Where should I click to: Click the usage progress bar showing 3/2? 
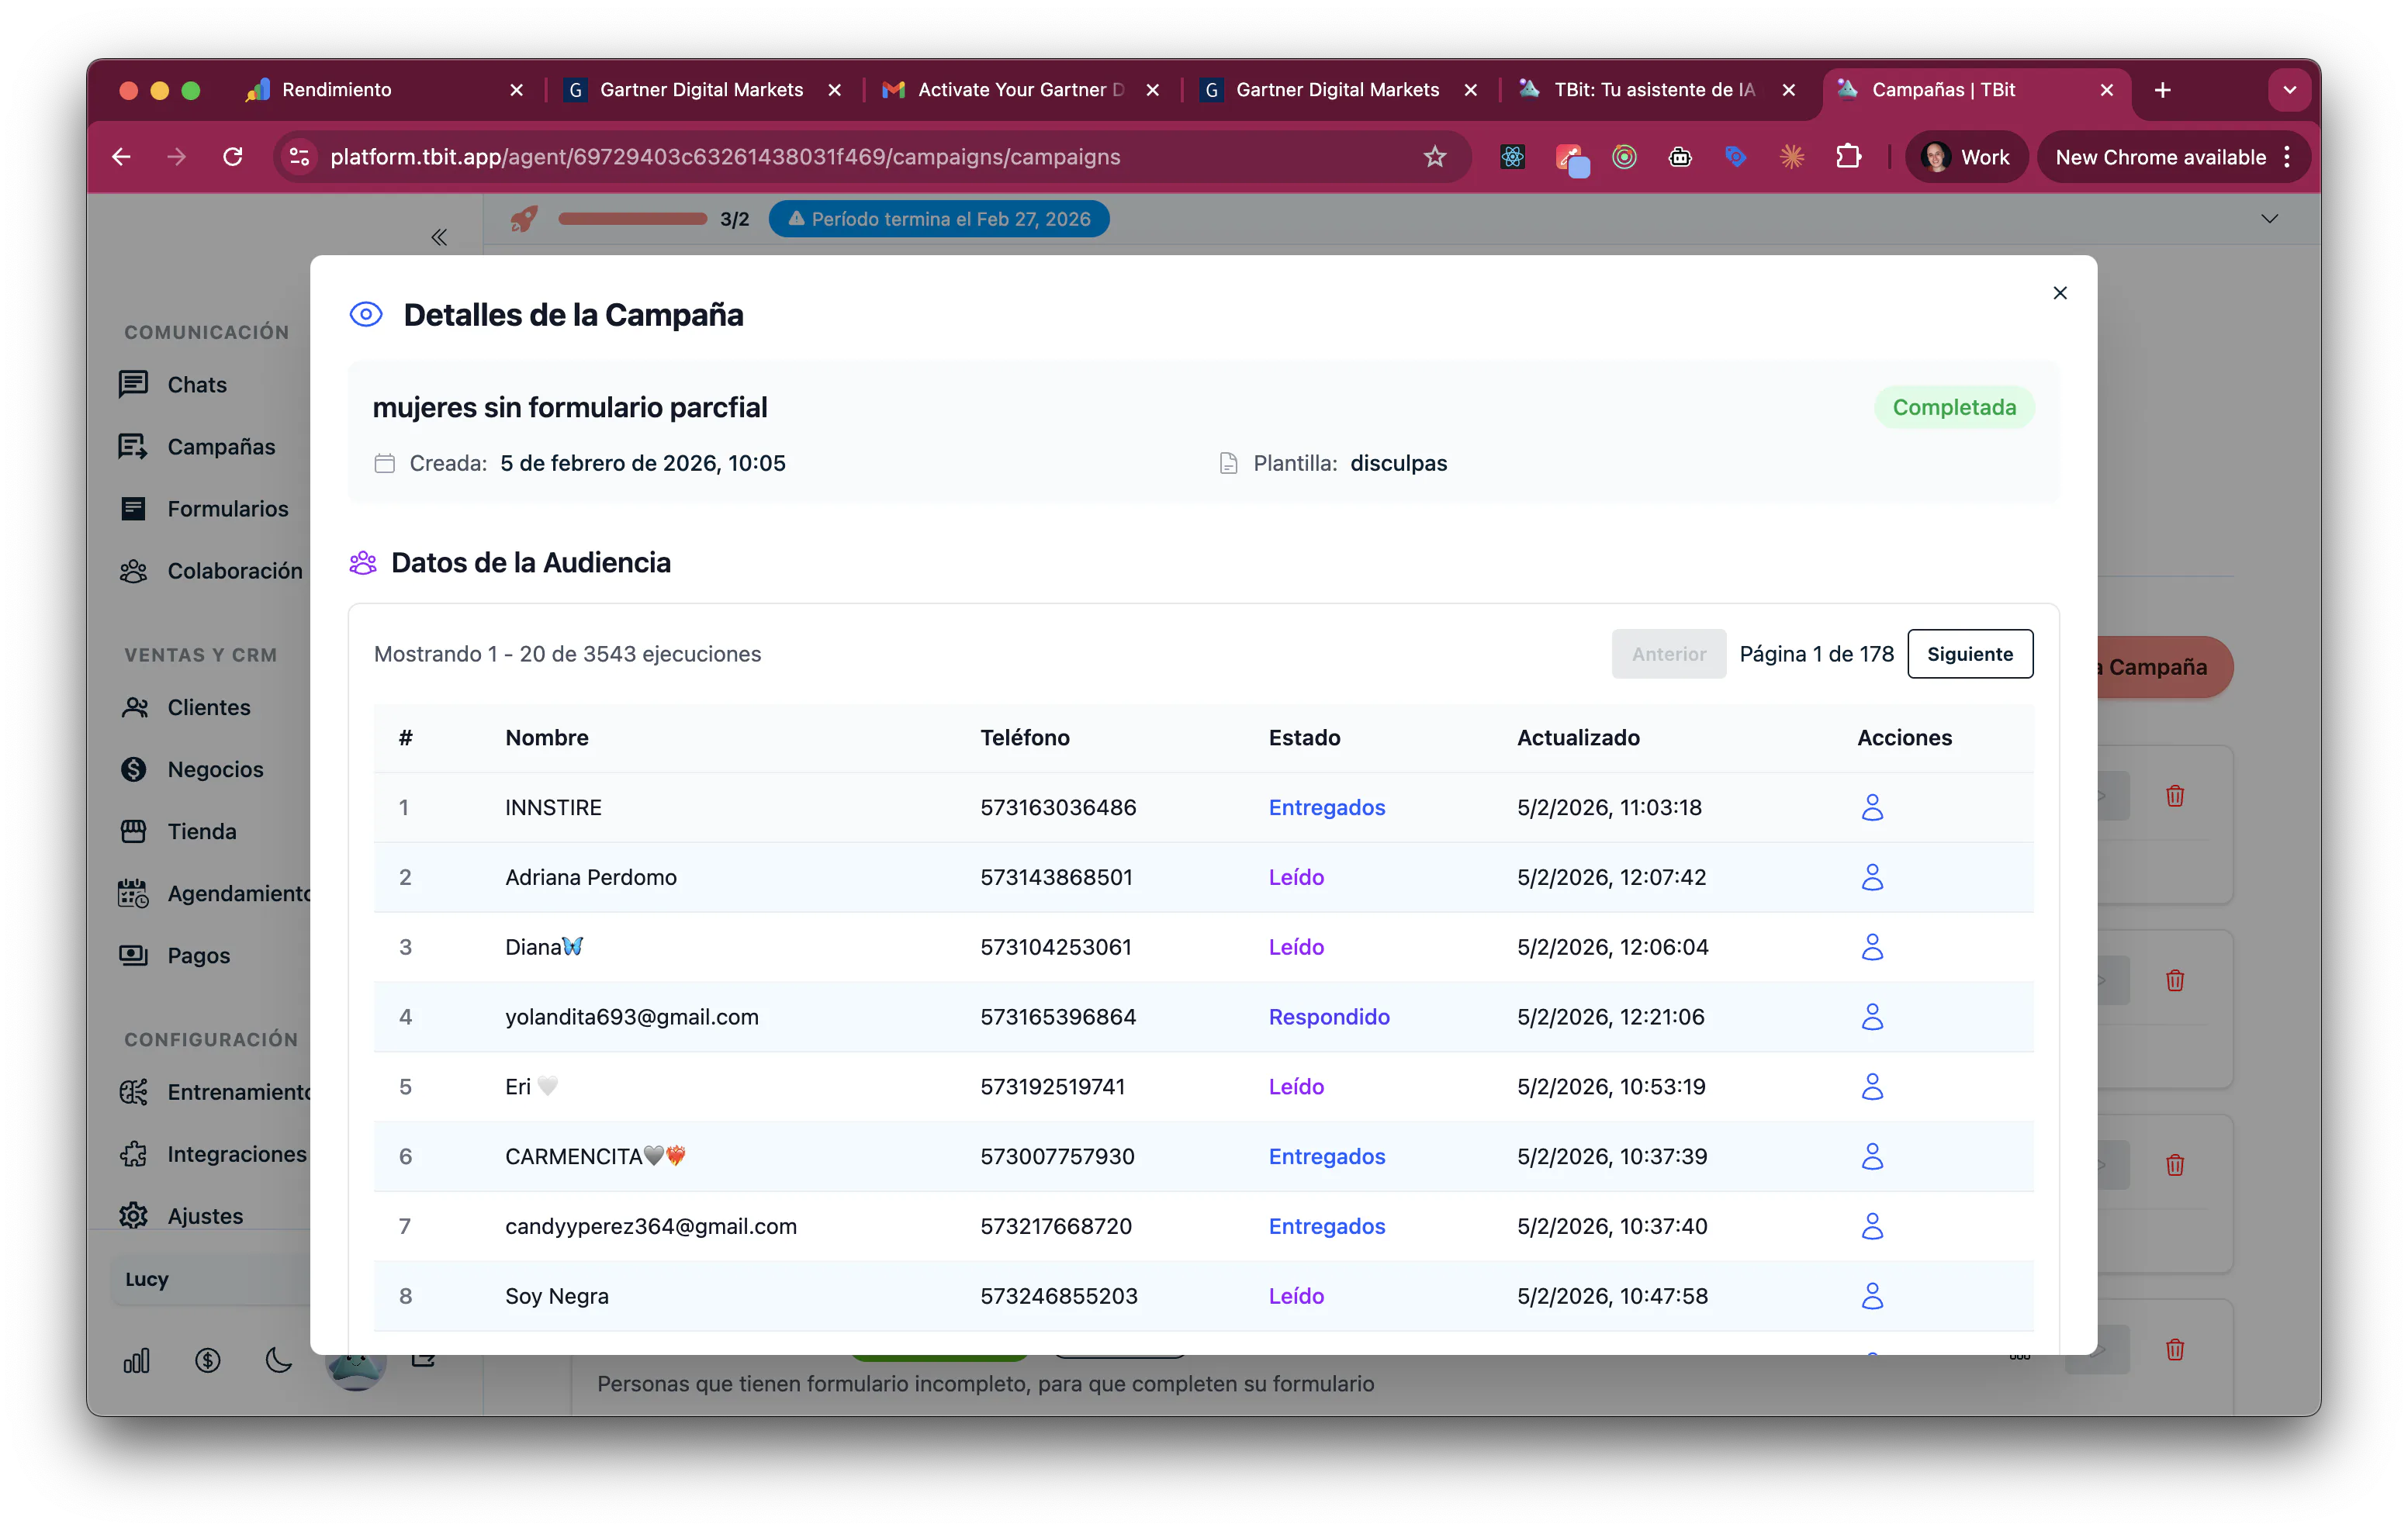633,219
